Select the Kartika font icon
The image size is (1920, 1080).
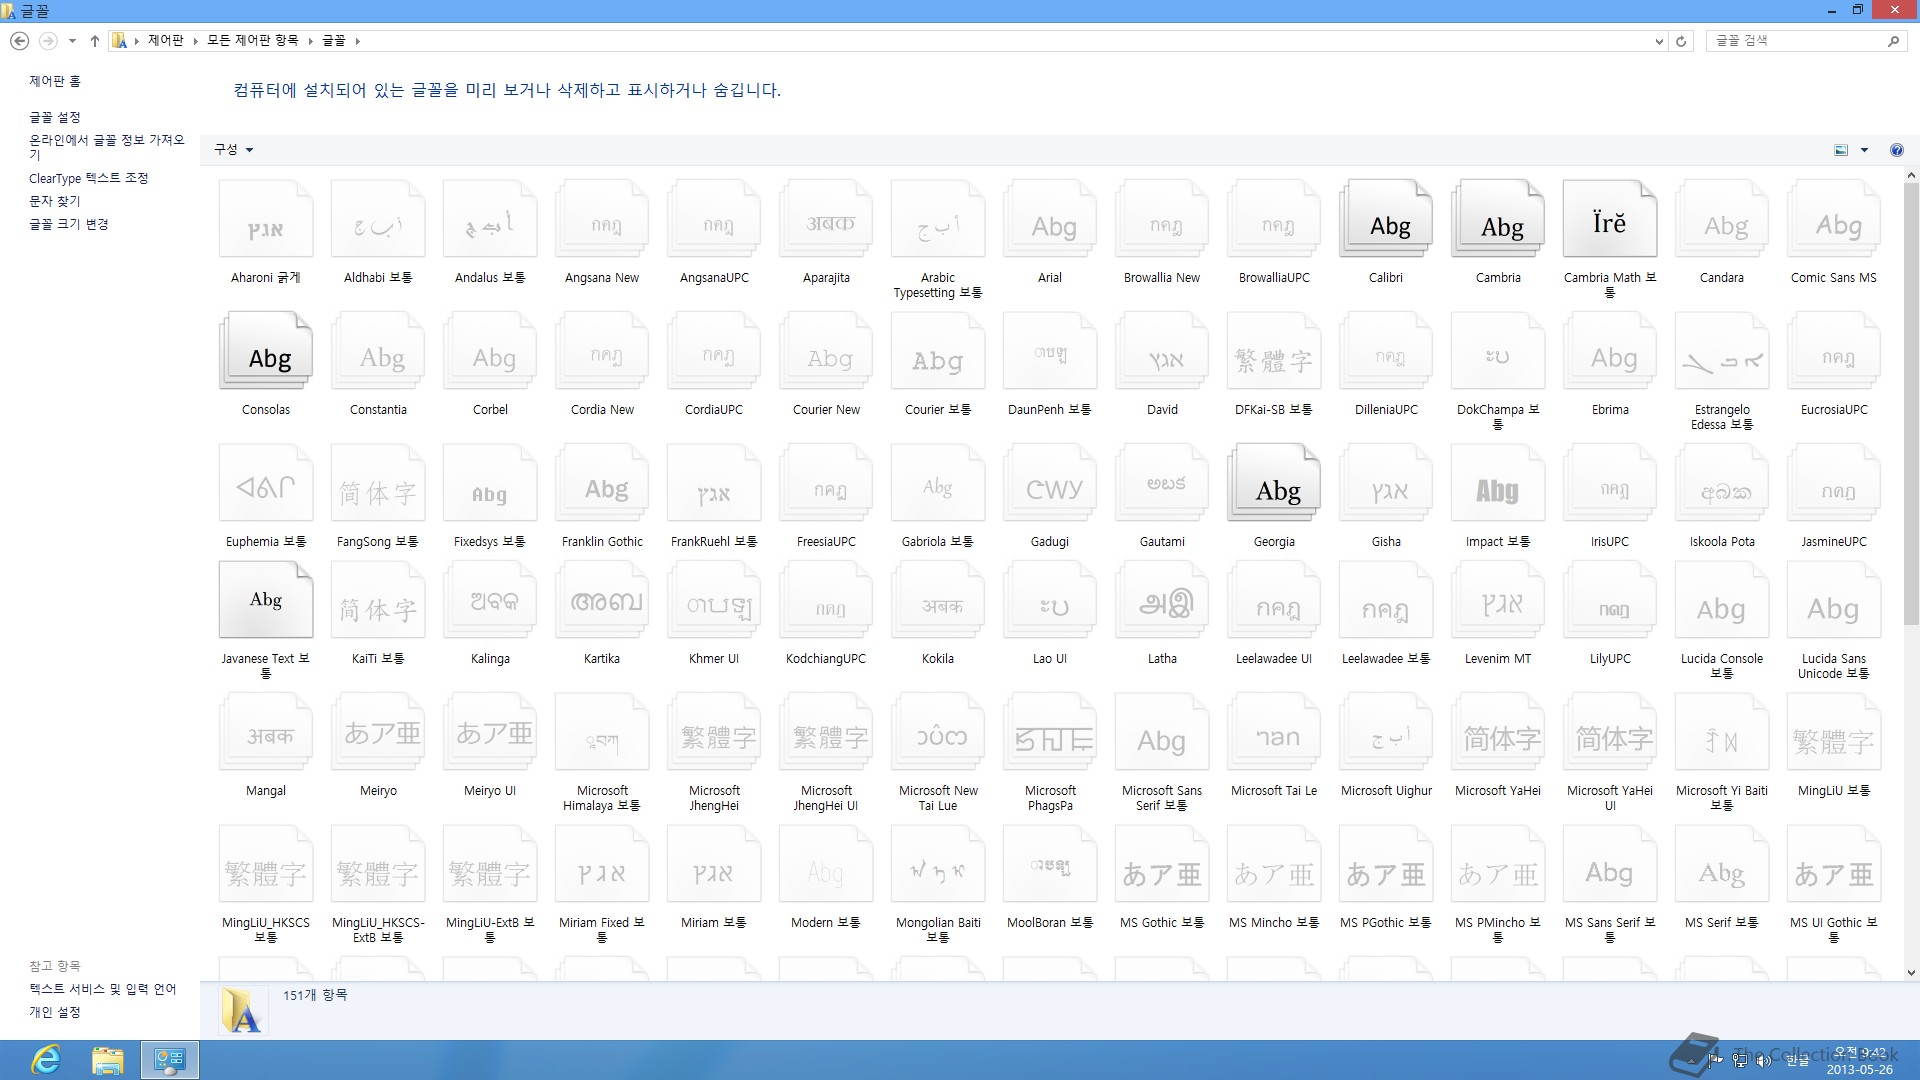[x=602, y=600]
